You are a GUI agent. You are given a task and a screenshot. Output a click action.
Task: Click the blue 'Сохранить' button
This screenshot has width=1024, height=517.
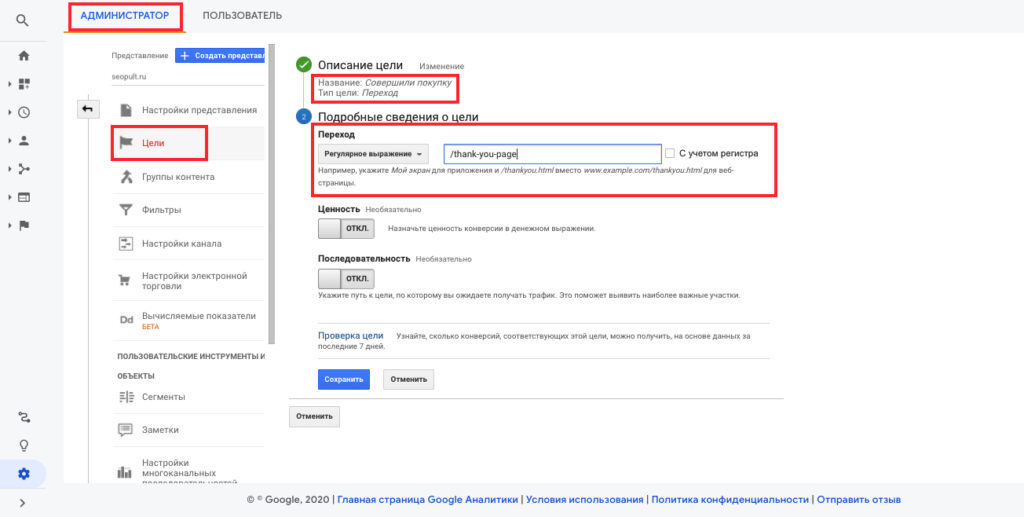pyautogui.click(x=344, y=380)
